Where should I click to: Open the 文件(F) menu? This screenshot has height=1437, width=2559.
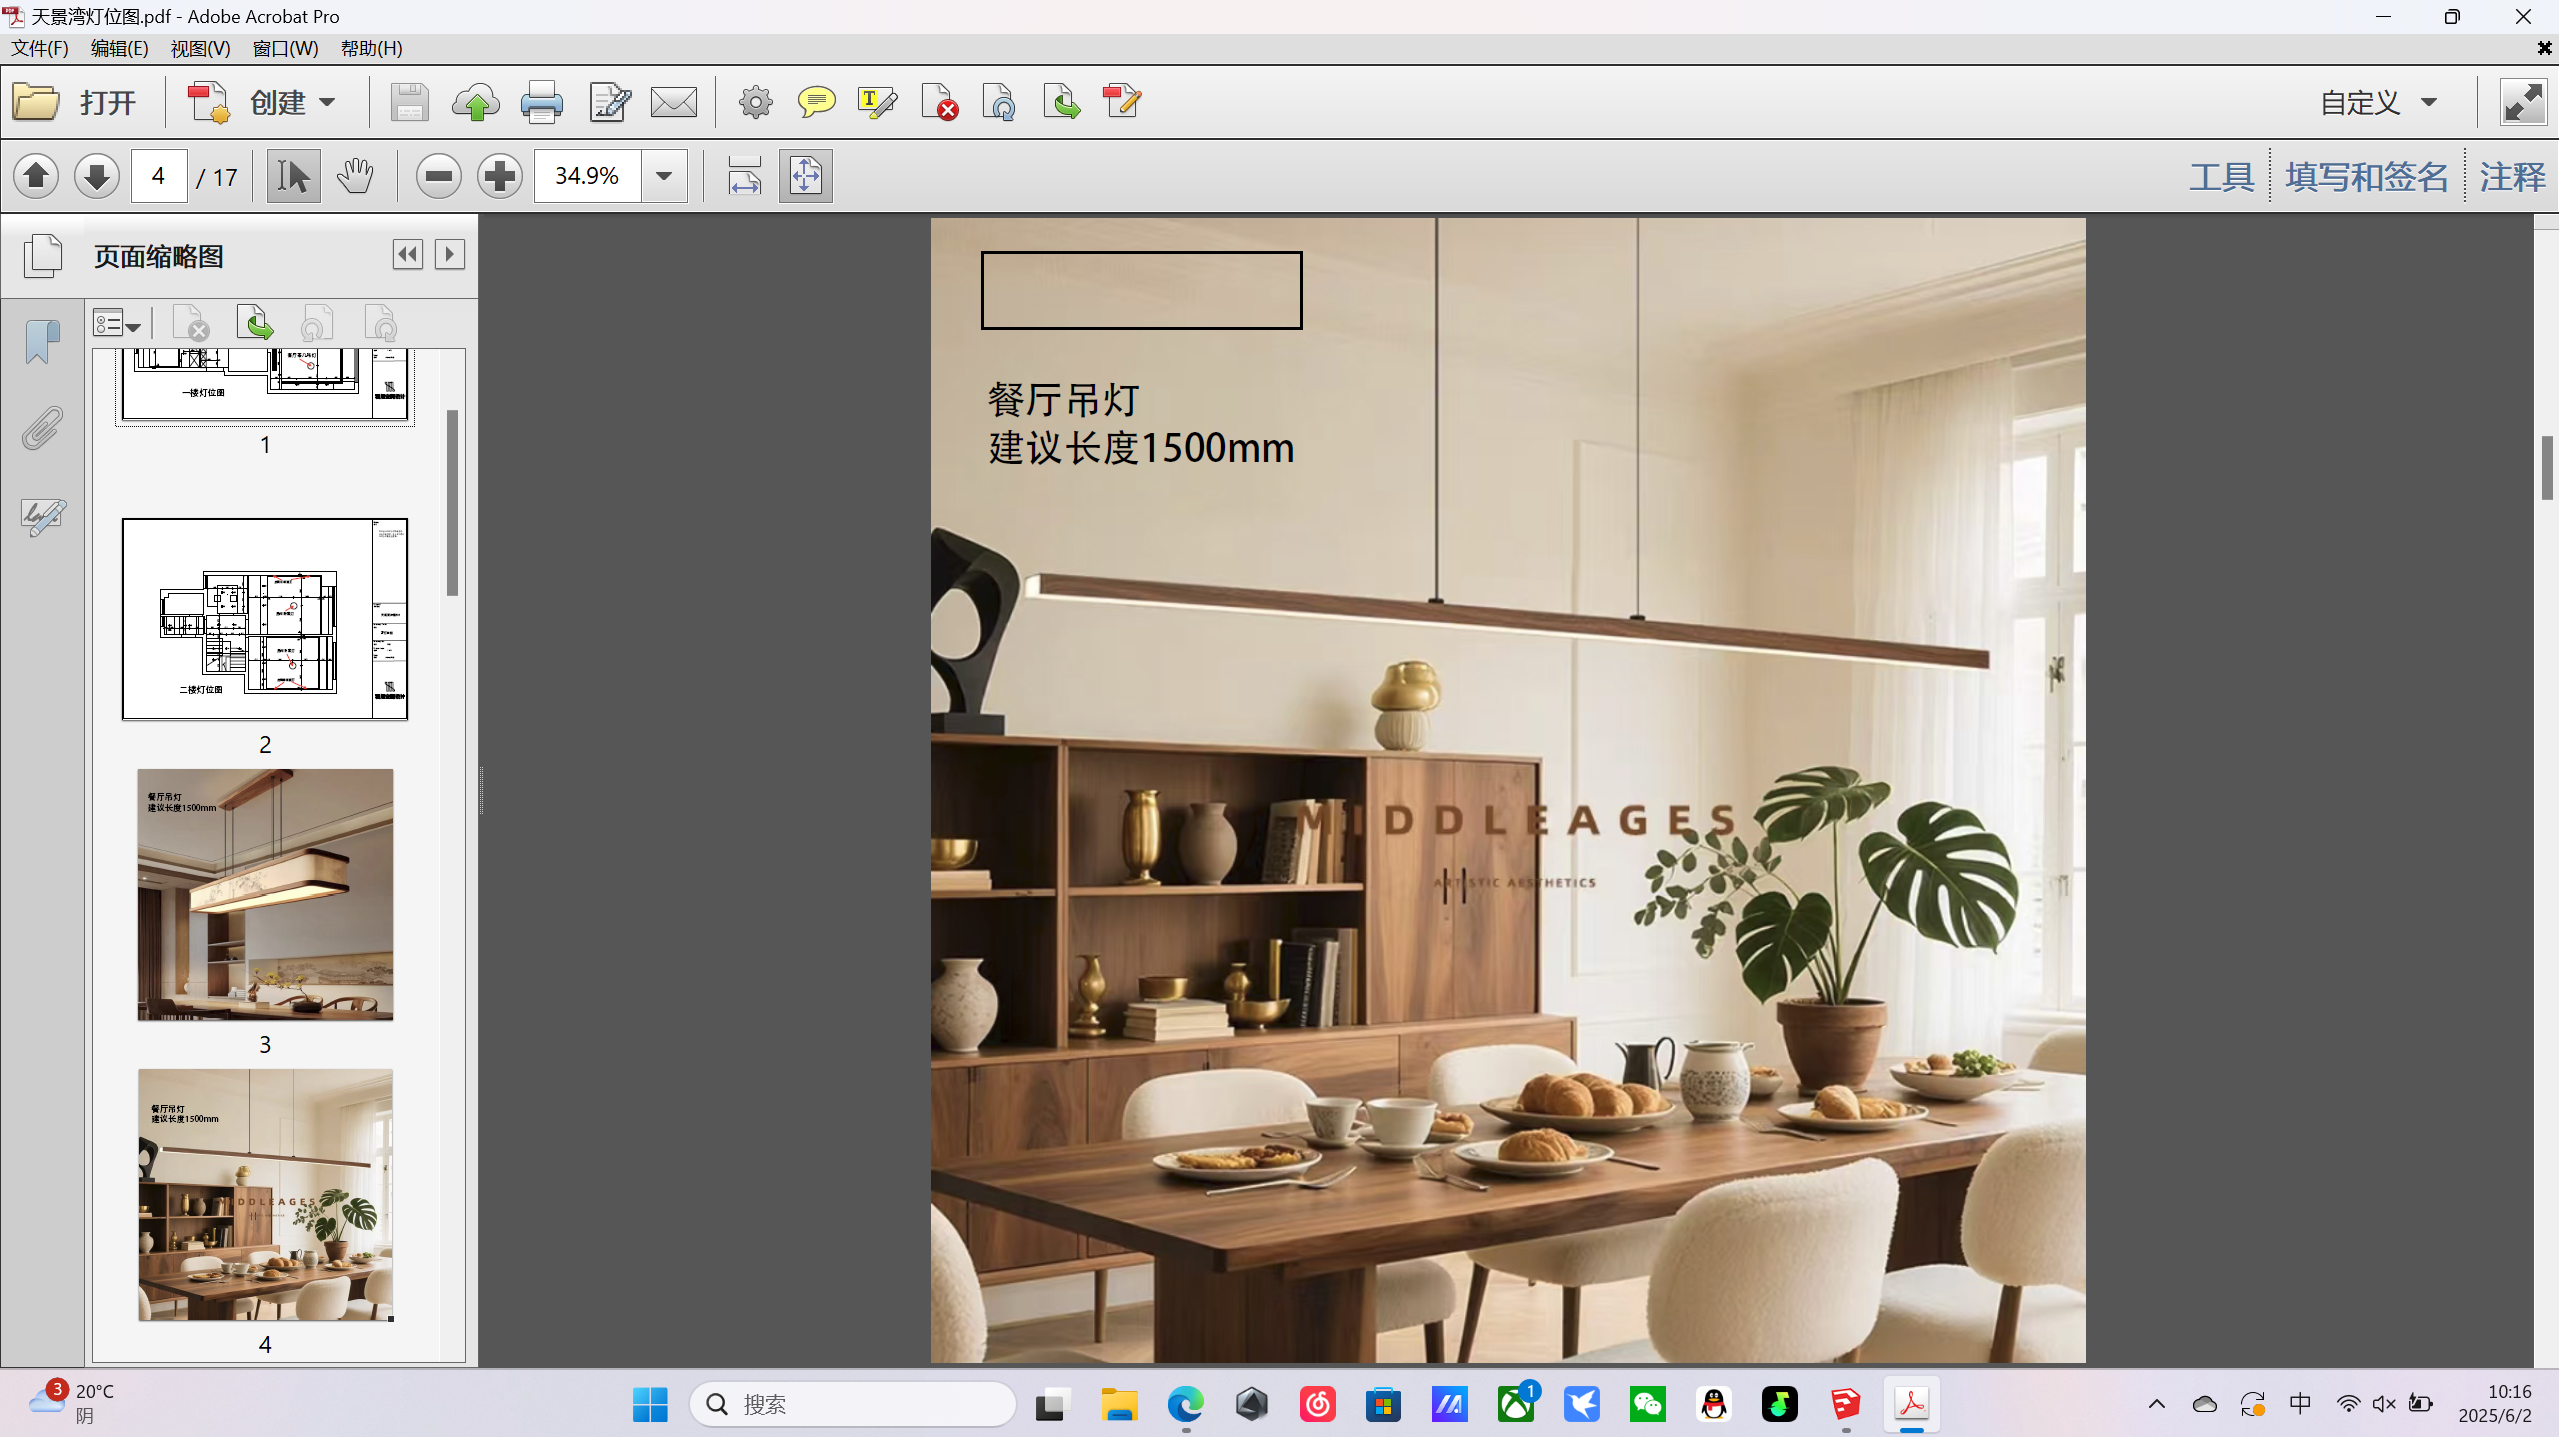coord(40,48)
